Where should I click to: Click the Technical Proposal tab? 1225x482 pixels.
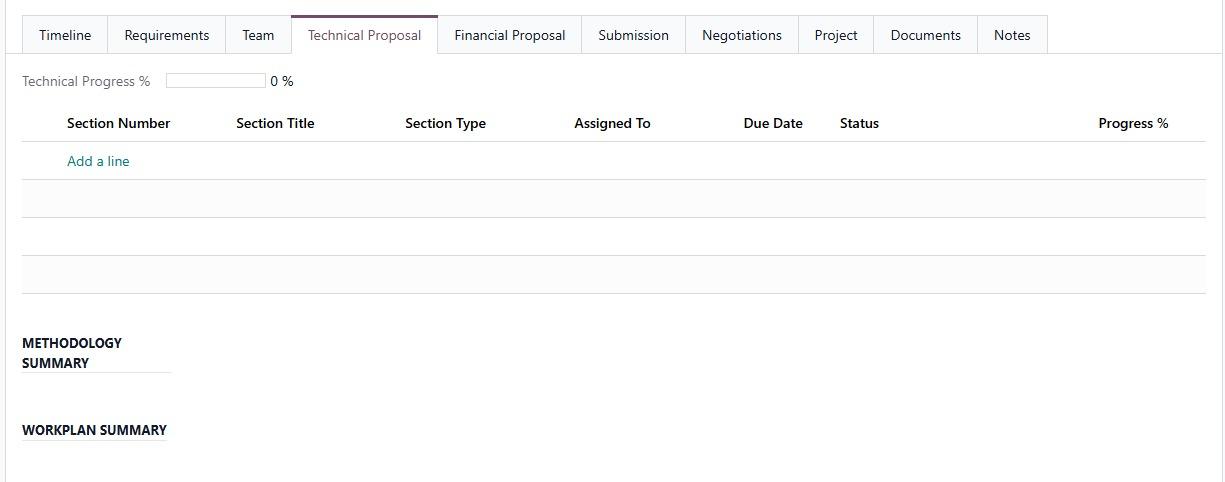pos(364,35)
